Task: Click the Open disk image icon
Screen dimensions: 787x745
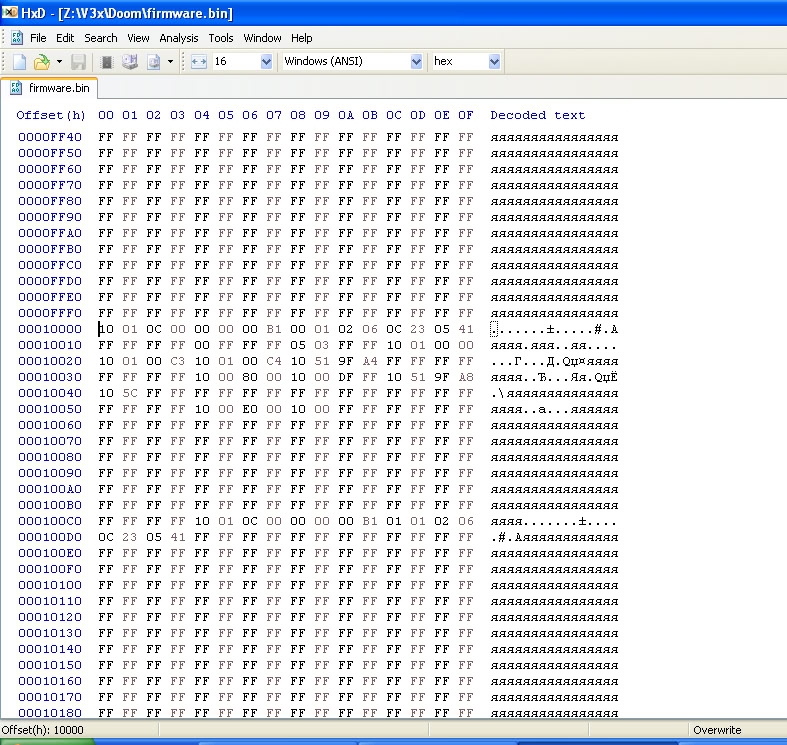Action: 153,62
